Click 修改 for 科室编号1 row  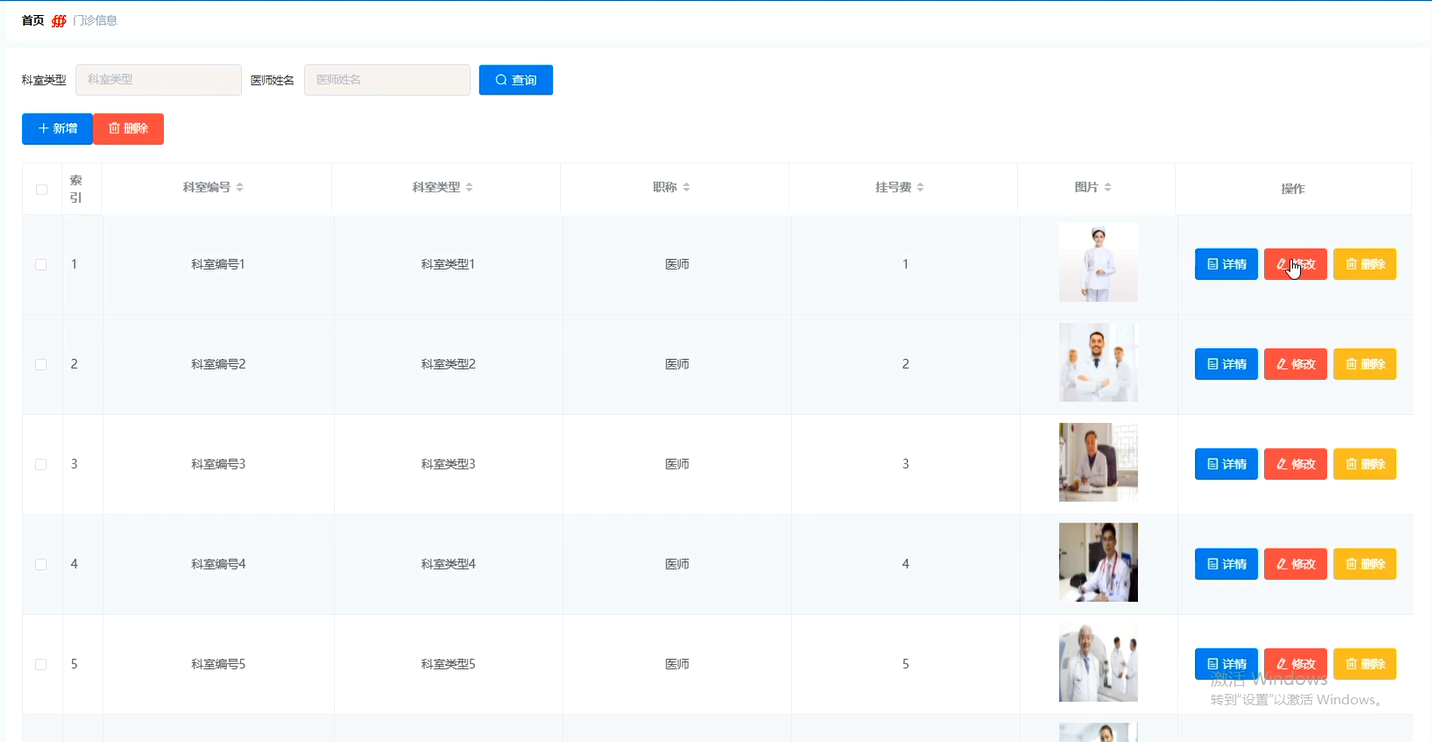[1295, 264]
